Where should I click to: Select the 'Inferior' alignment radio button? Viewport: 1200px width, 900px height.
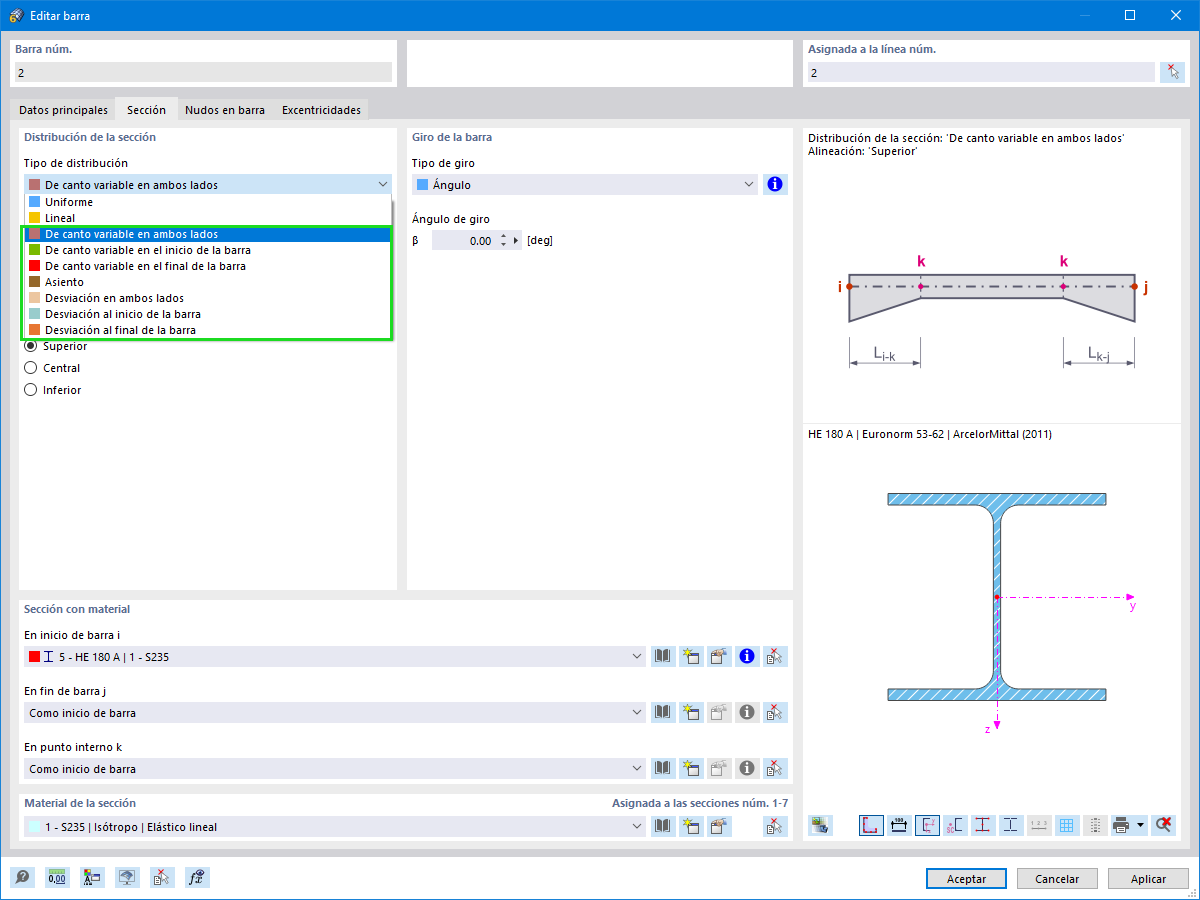[x=30, y=390]
